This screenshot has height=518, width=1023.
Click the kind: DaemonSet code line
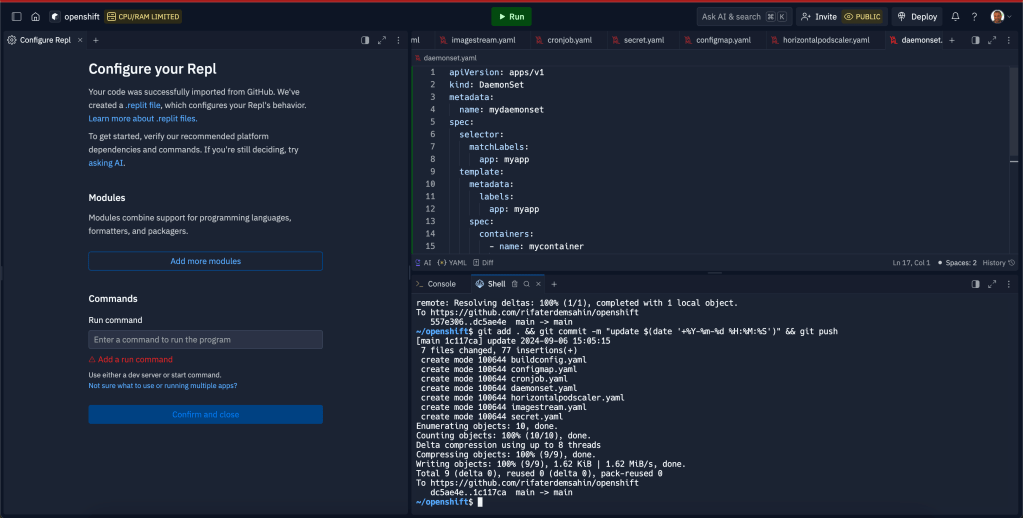486,85
